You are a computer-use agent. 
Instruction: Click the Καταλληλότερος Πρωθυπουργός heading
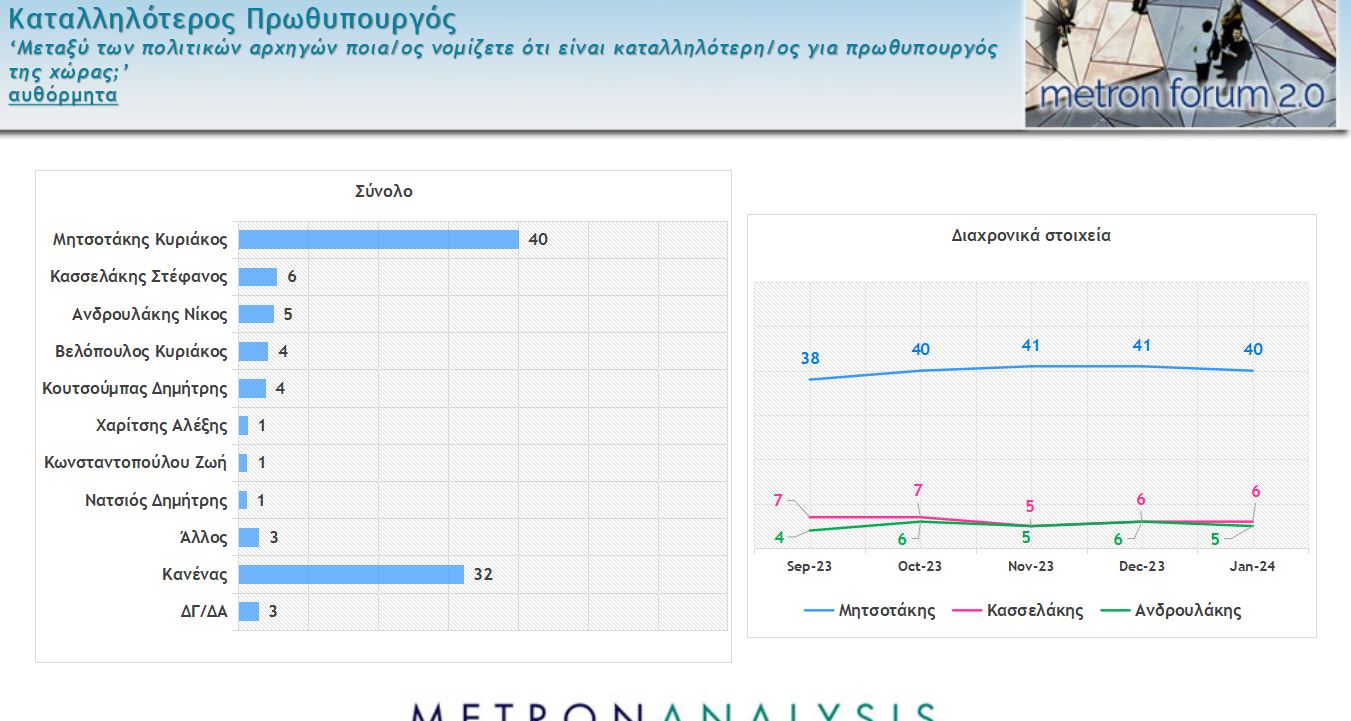tap(232, 19)
